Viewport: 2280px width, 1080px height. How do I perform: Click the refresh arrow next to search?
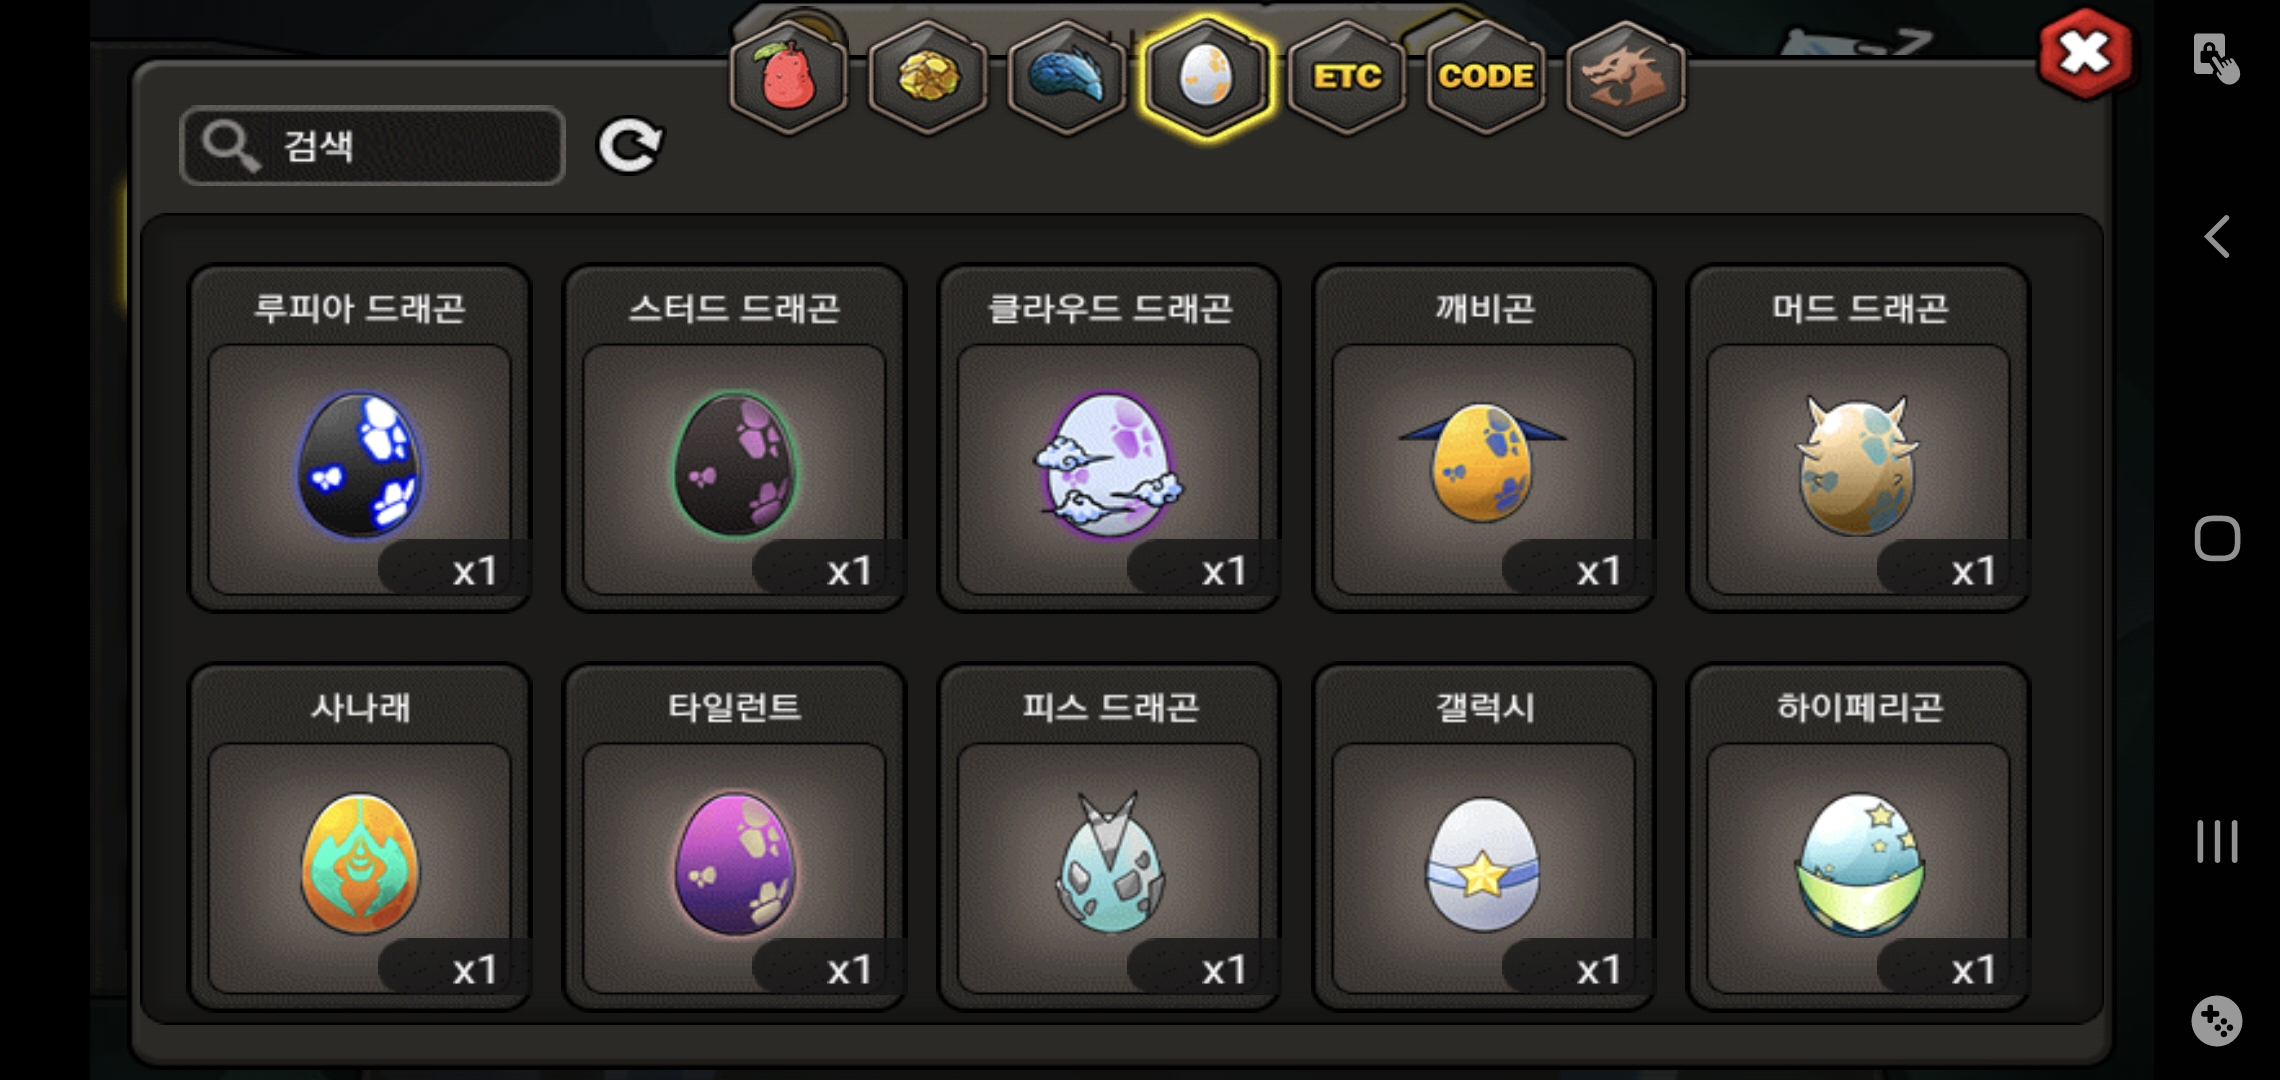coord(630,147)
